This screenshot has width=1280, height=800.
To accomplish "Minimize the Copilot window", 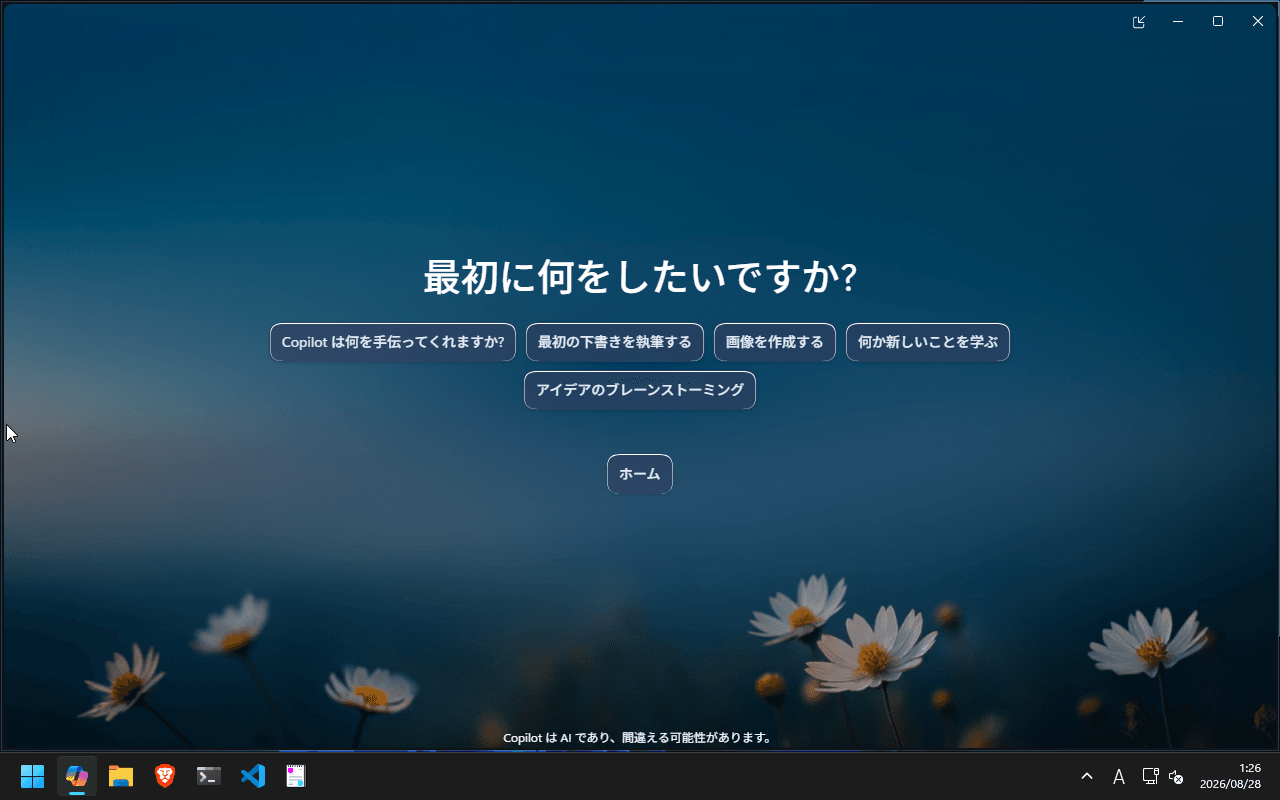I will tap(1178, 22).
